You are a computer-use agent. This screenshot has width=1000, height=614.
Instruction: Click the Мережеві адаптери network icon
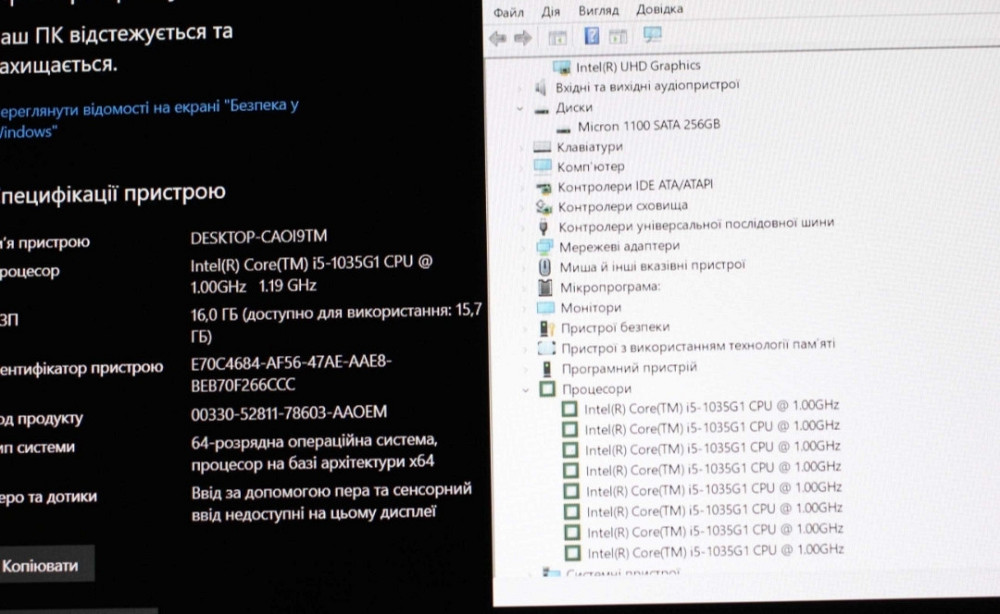545,246
